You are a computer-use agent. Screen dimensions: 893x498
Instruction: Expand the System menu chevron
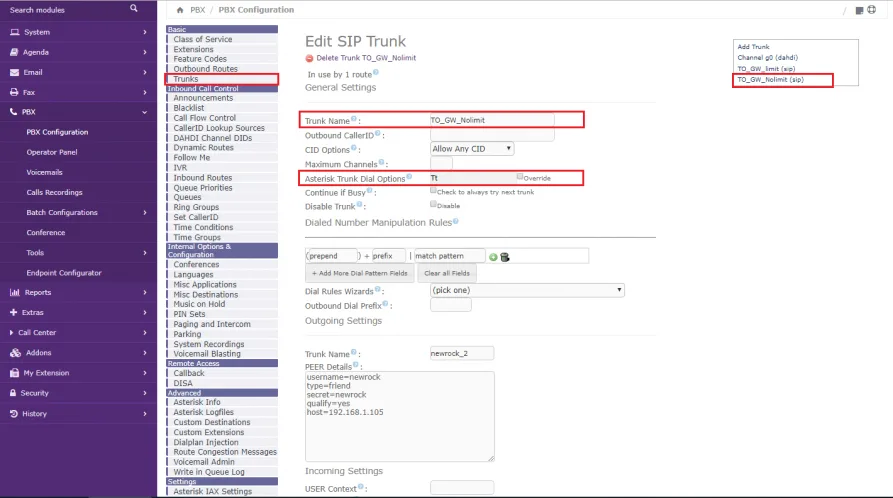(x=145, y=32)
